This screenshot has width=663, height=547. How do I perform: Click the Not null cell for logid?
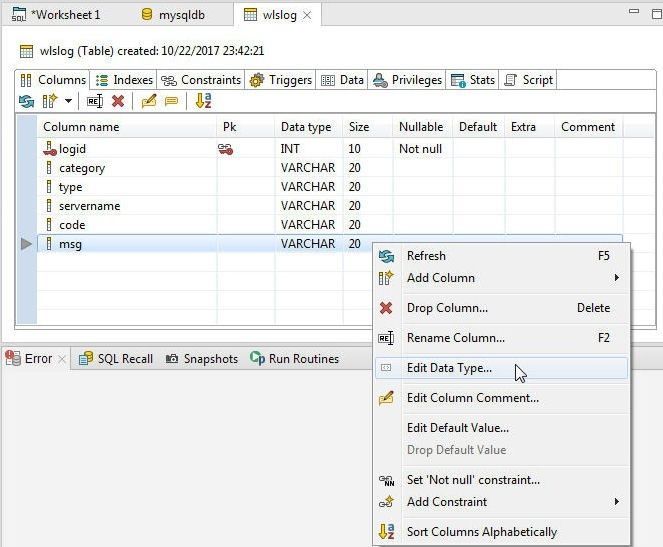(421, 149)
